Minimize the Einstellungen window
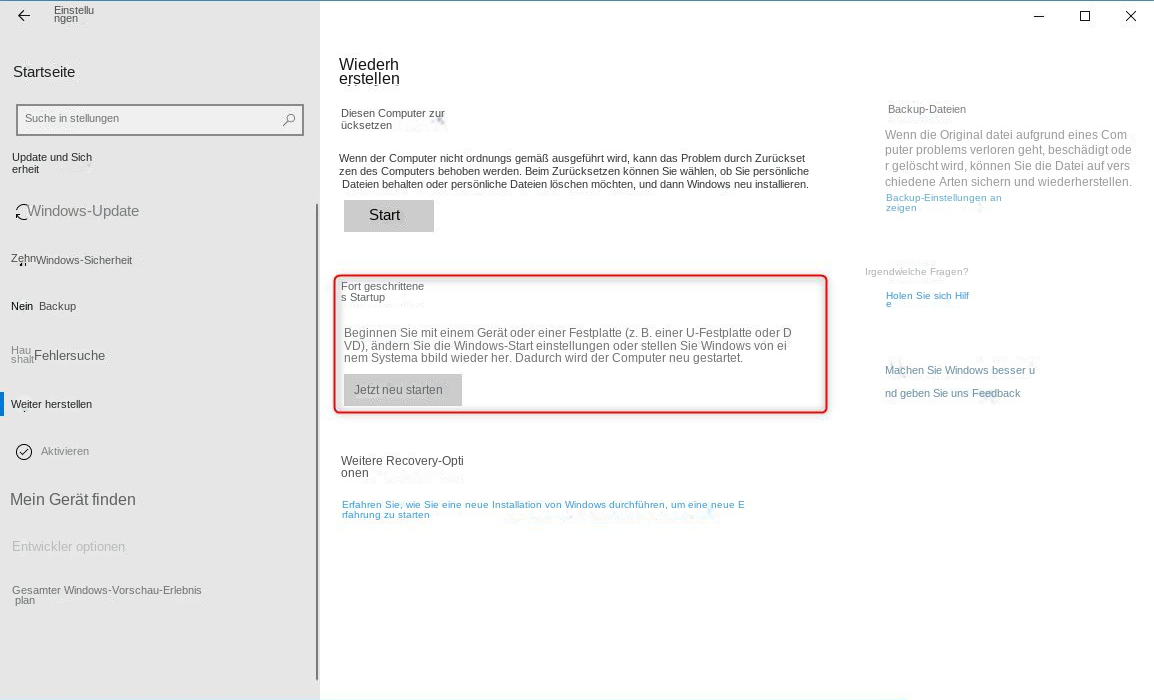Screen dimensions: 1154x700 (x=1039, y=16)
